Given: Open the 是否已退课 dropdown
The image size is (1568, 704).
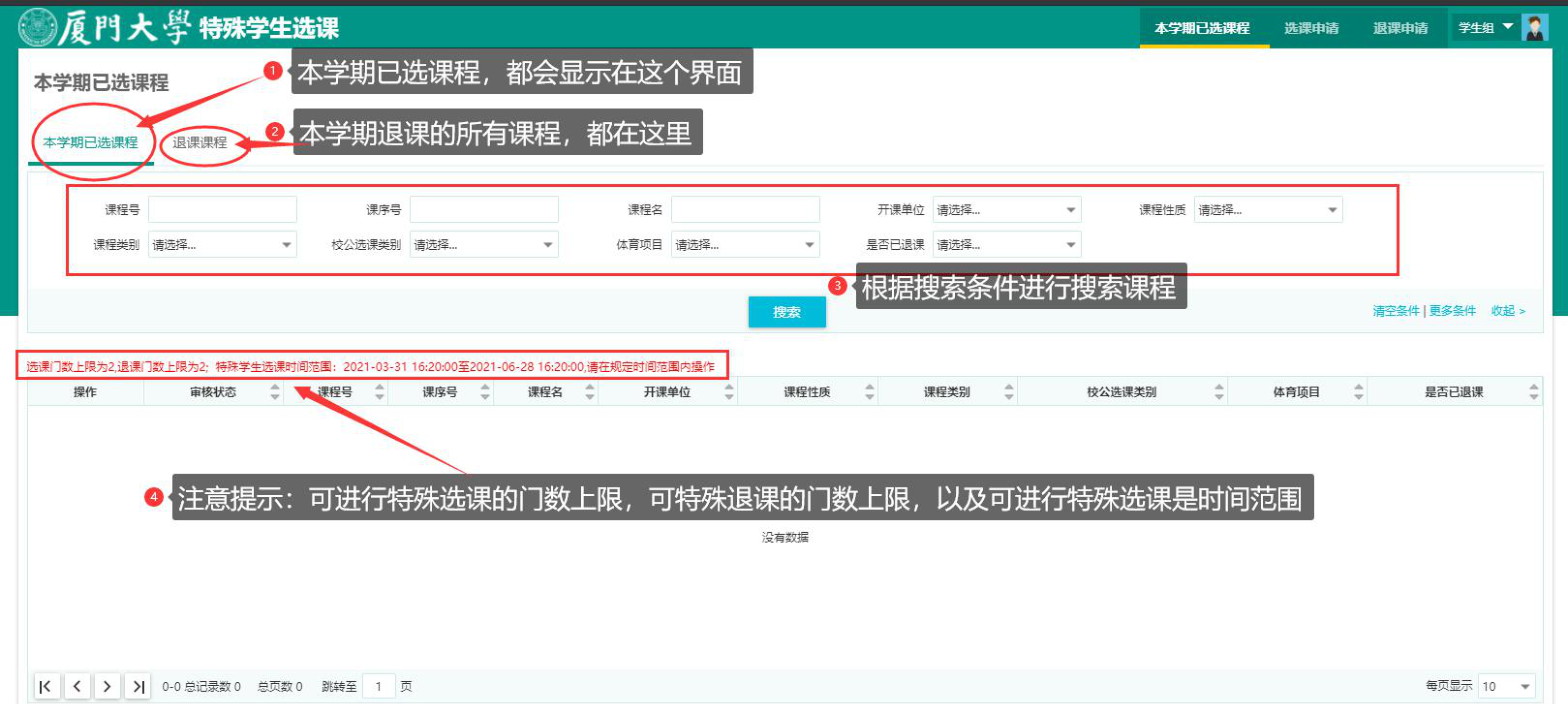Looking at the screenshot, I should point(1007,244).
